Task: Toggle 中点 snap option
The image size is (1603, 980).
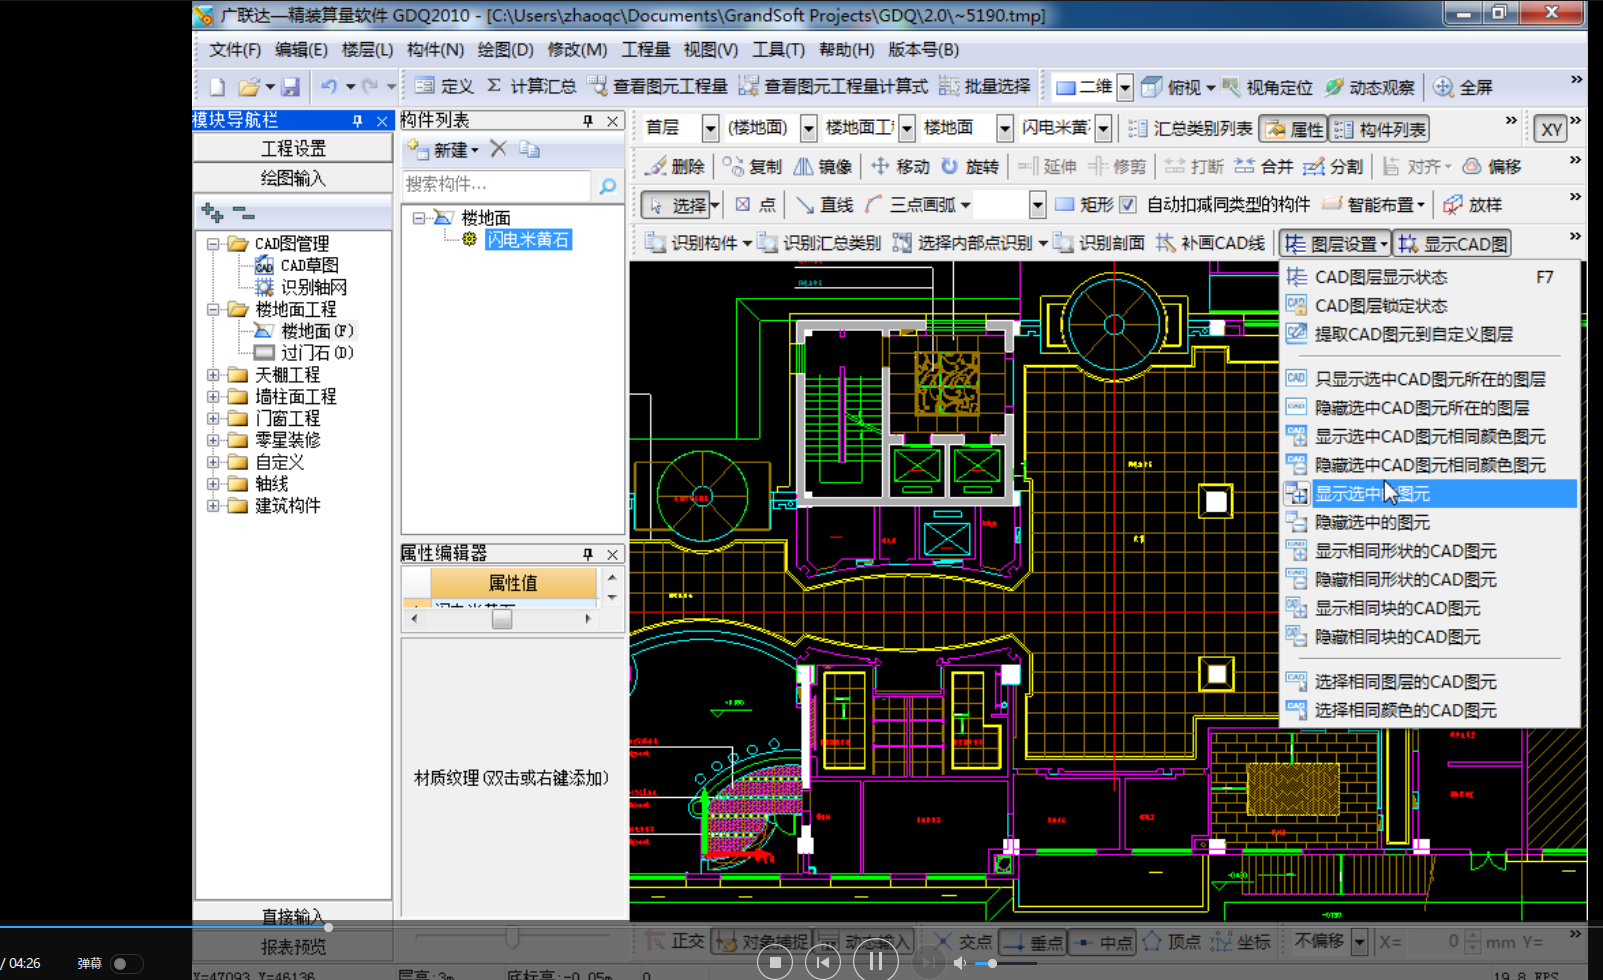Action: pos(1103,942)
